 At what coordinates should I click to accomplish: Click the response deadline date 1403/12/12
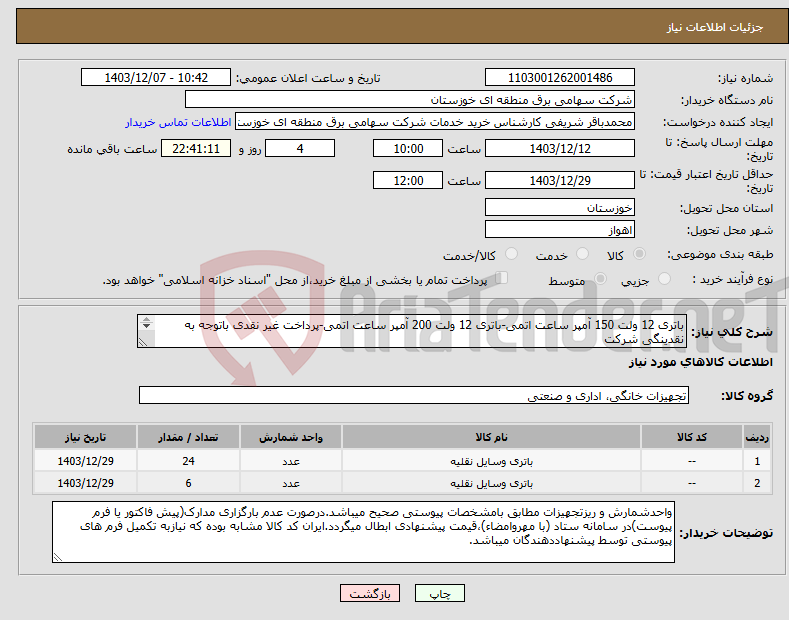(560, 148)
